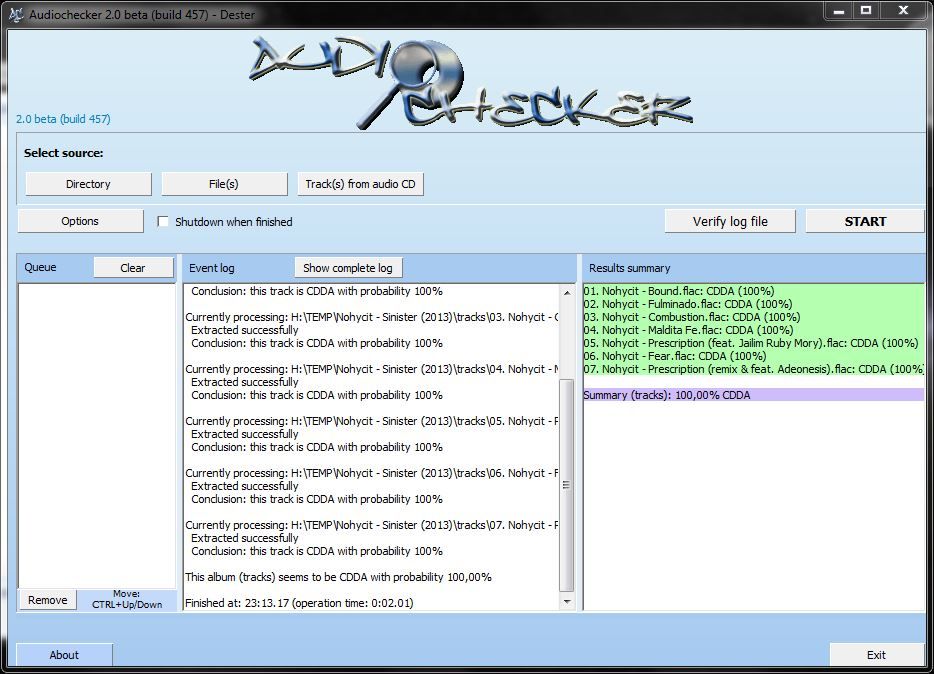The image size is (934, 674).
Task: Minimize the Audiochecker window
Action: 839,11
